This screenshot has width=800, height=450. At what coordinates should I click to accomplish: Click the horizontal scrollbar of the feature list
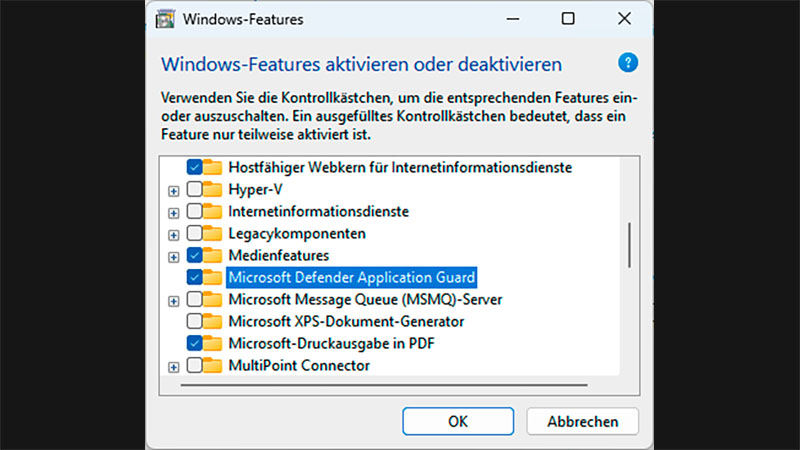point(384,385)
